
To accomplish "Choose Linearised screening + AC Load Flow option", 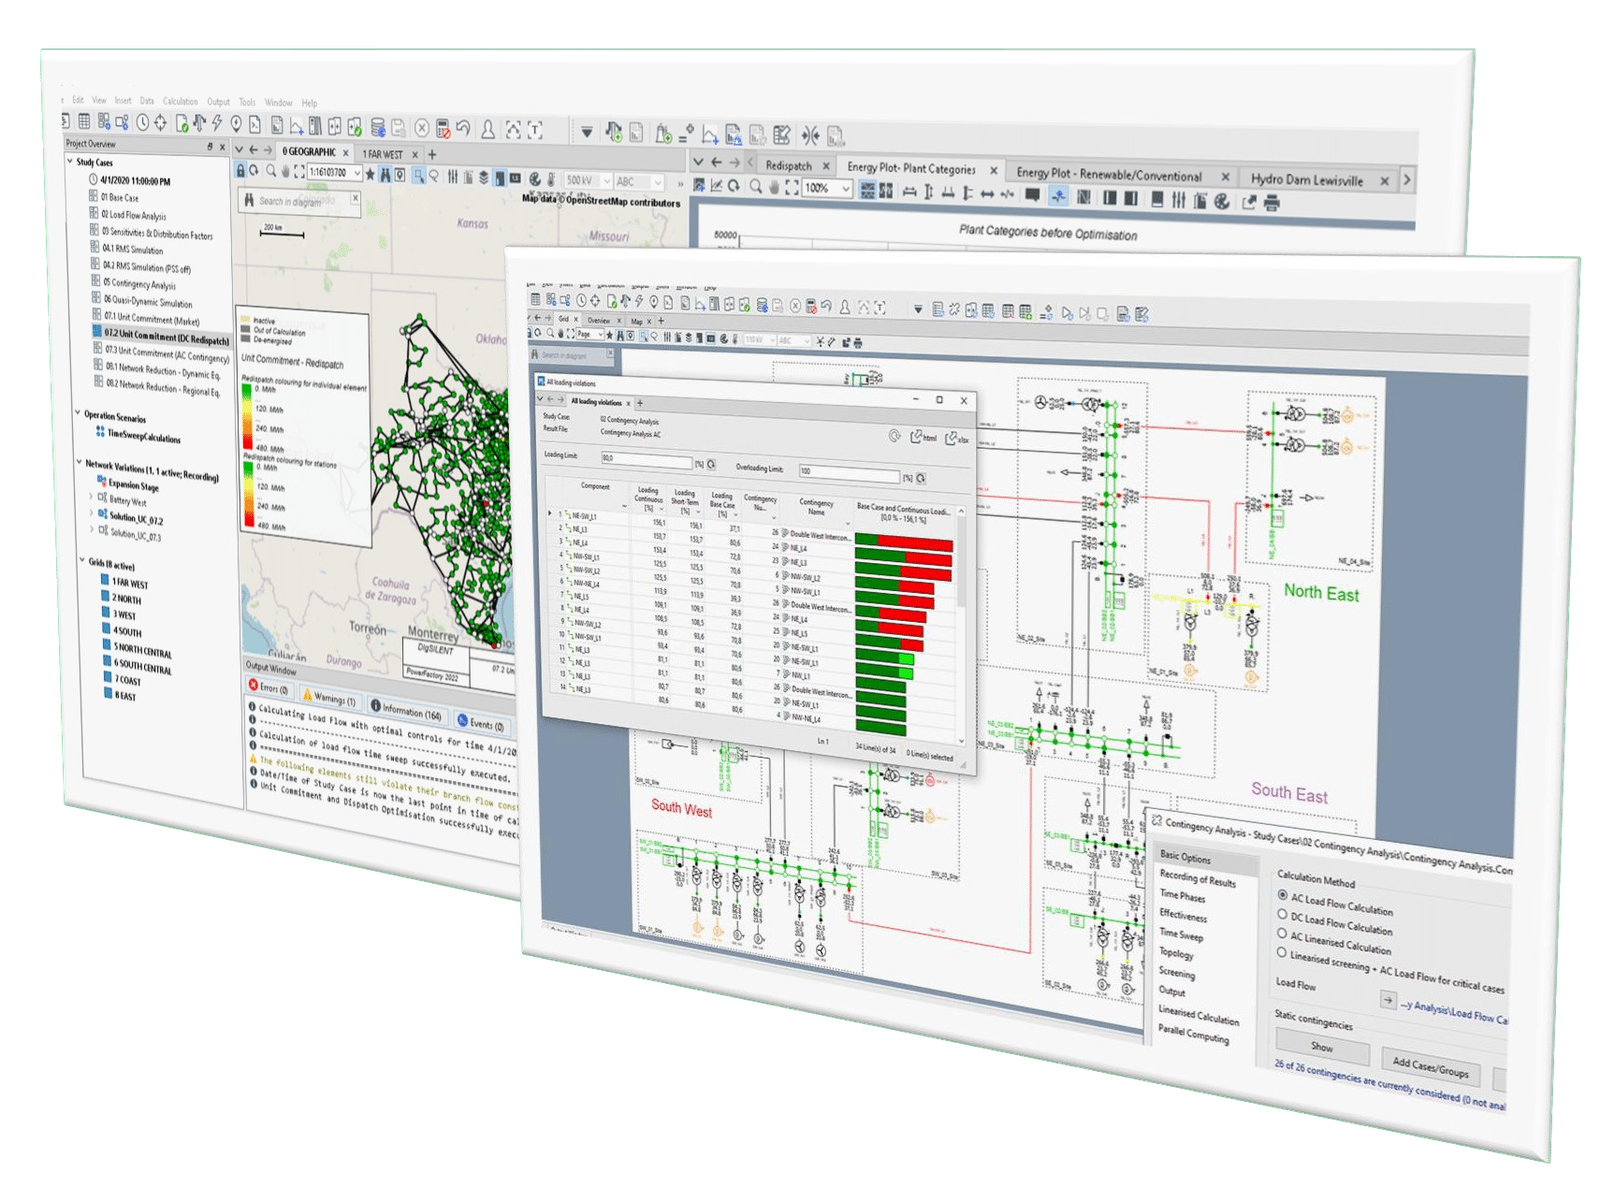I will 1281,952.
